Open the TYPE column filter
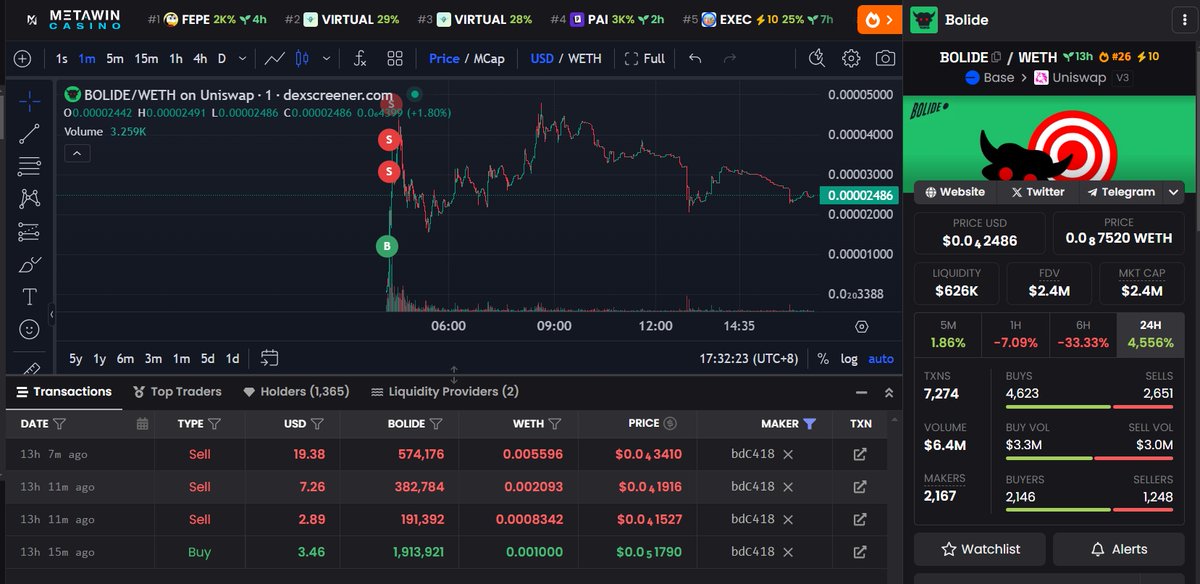Screen dimensions: 1200x584 coord(213,424)
